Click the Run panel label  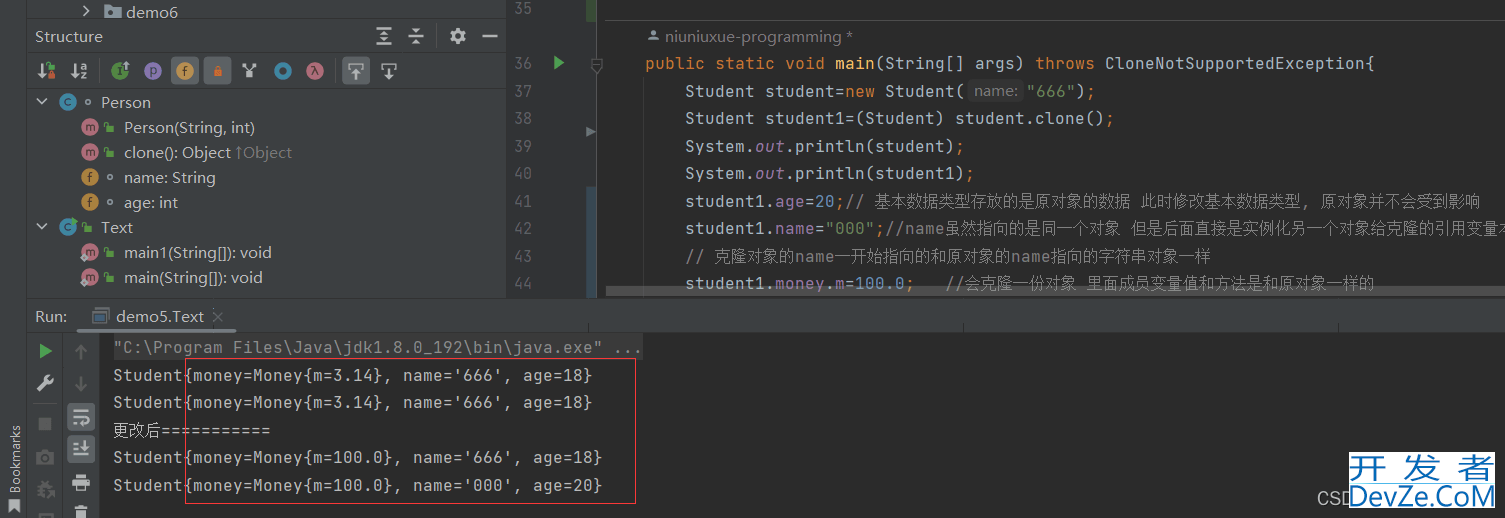click(x=51, y=316)
